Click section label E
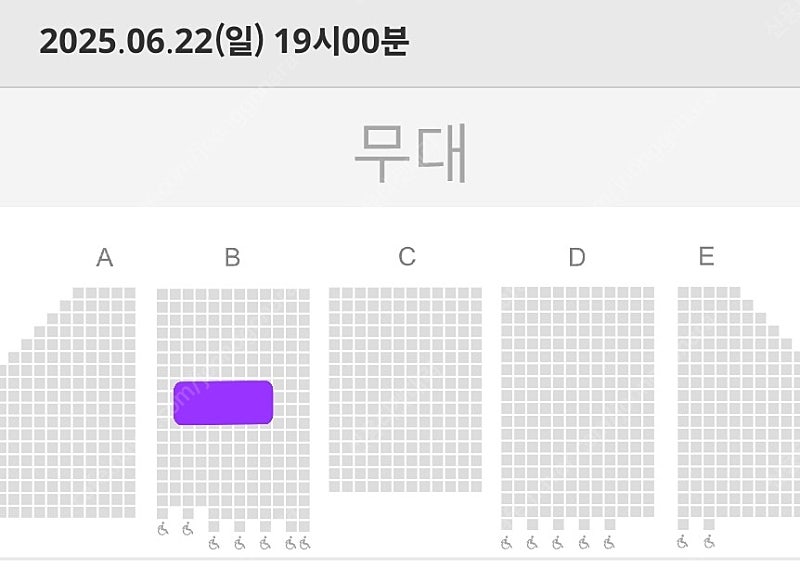 (706, 256)
